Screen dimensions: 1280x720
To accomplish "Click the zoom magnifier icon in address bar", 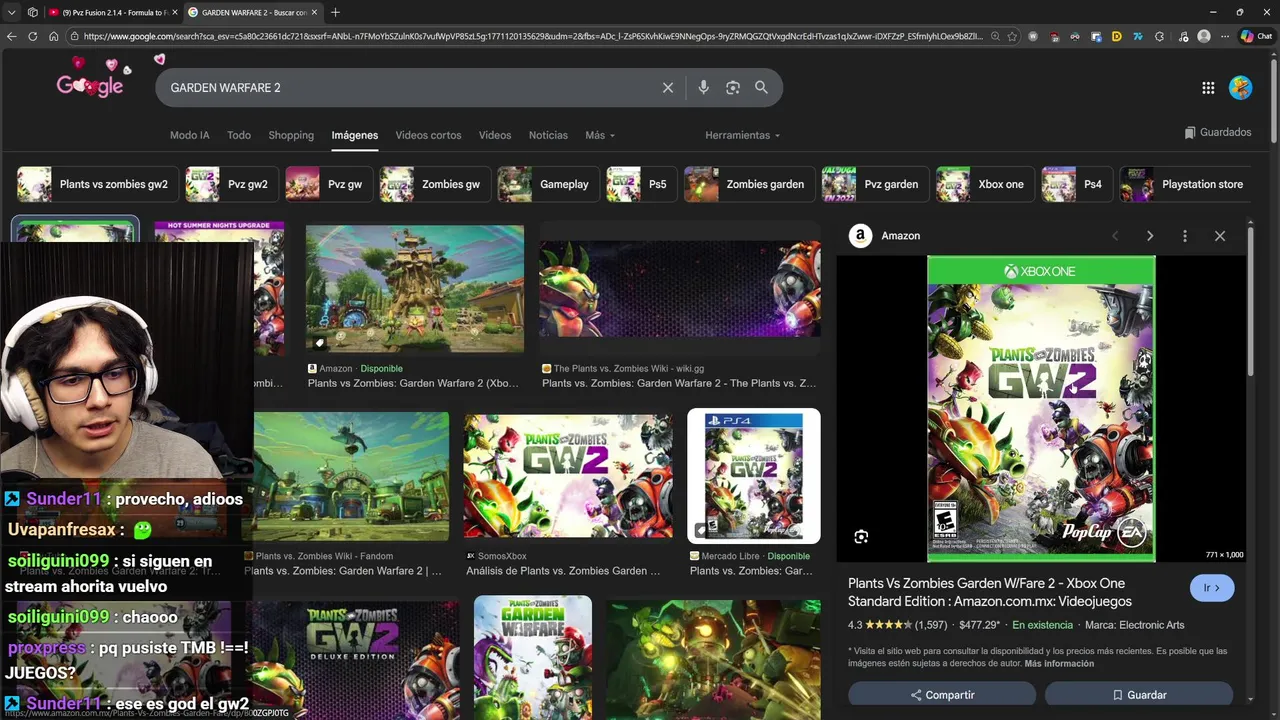I will (994, 36).
